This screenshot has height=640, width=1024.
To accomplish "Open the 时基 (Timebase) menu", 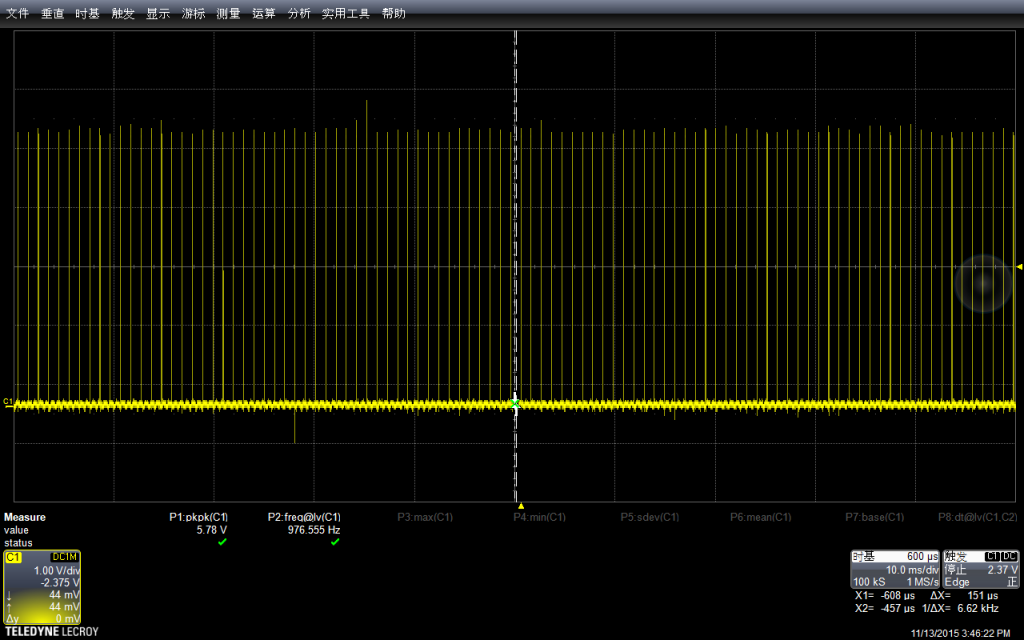I will [x=88, y=13].
